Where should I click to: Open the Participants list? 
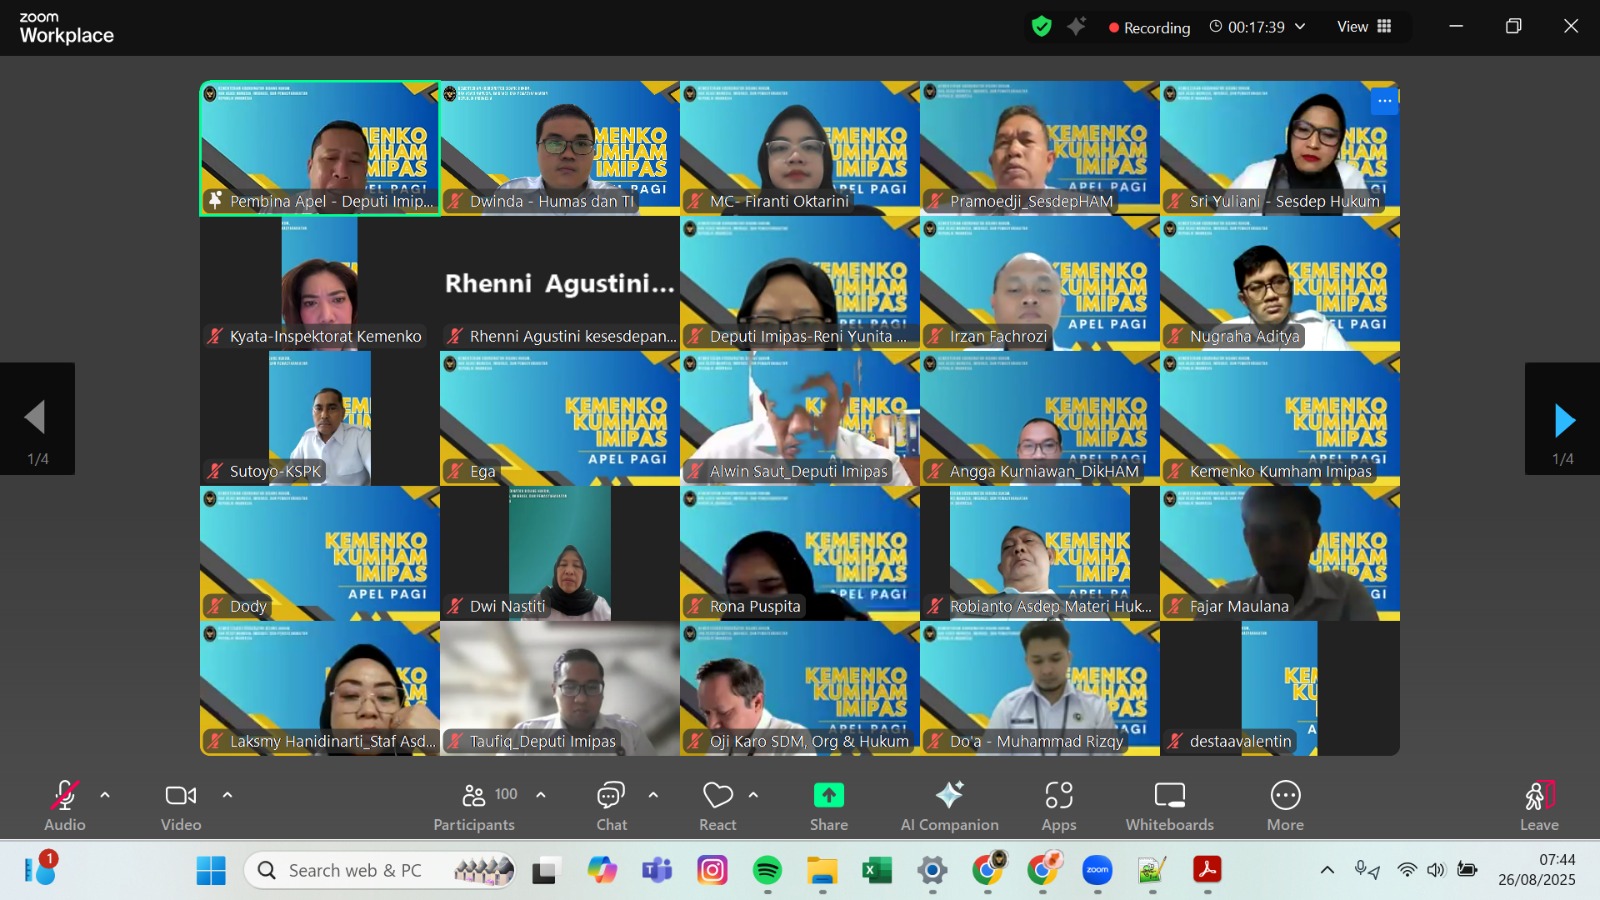[474, 806]
